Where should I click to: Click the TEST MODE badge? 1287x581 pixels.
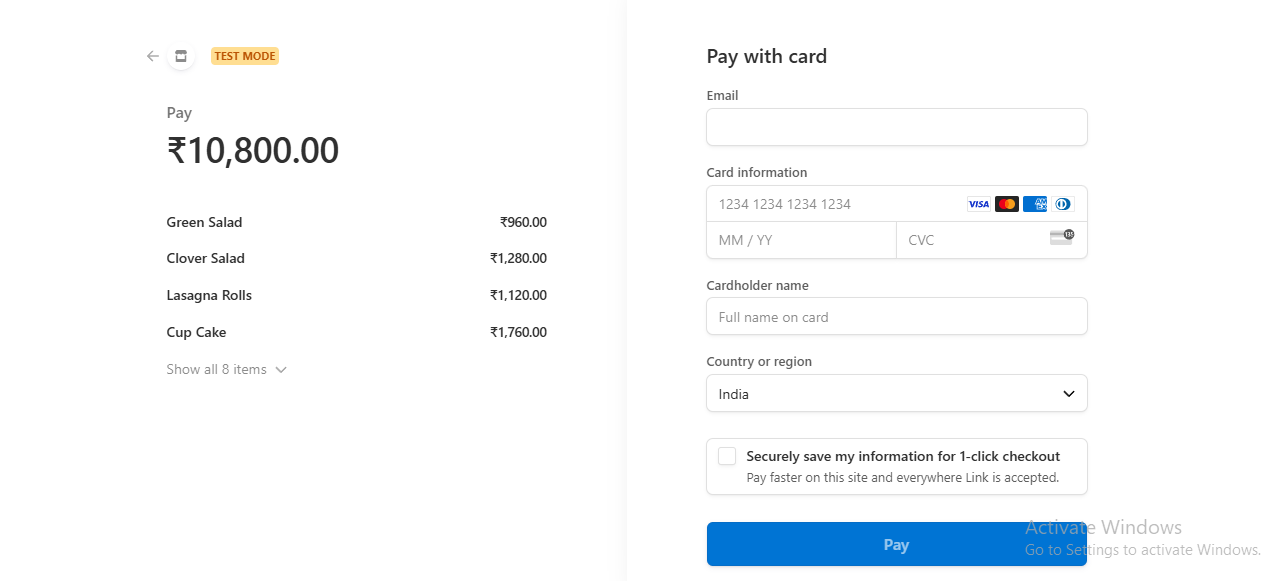(x=244, y=56)
